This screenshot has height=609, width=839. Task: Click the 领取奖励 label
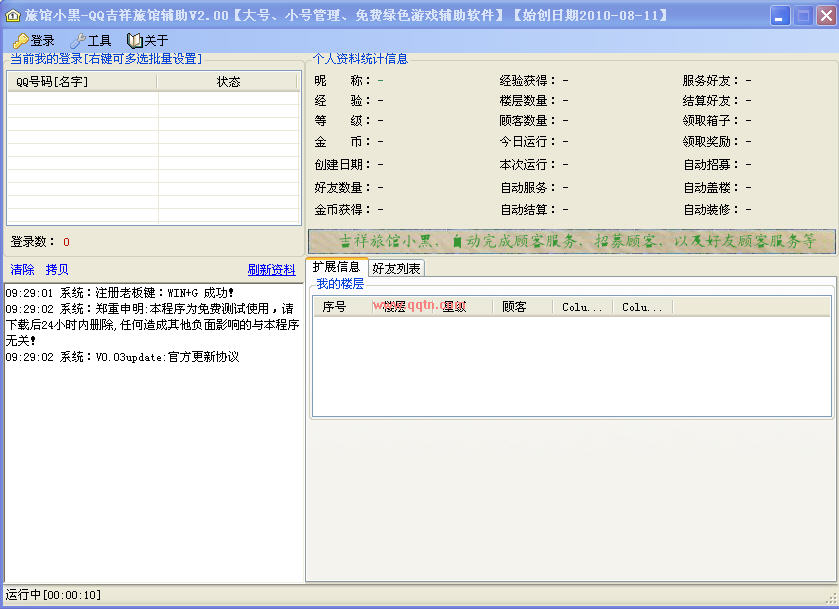pyautogui.click(x=711, y=141)
